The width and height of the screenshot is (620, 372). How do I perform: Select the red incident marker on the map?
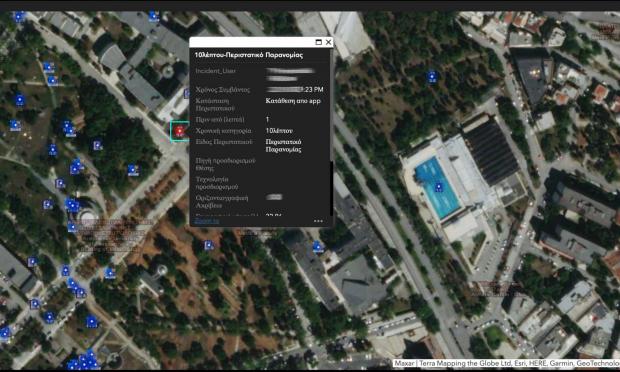[180, 131]
